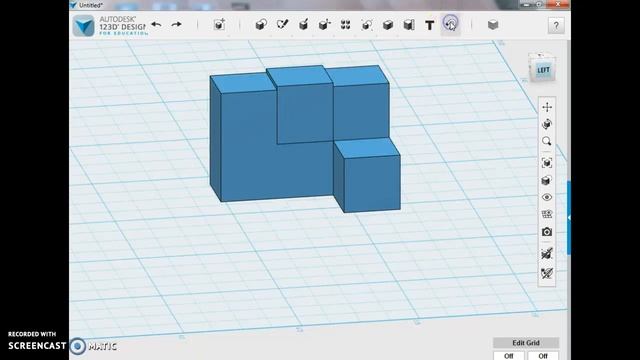Open the Construct tool menu

[303, 25]
